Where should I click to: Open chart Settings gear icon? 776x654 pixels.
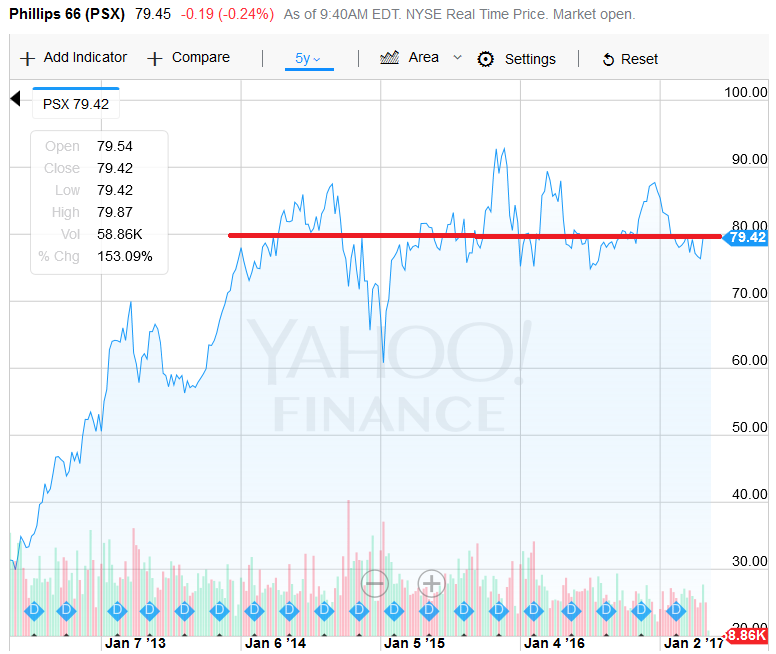tap(486, 59)
